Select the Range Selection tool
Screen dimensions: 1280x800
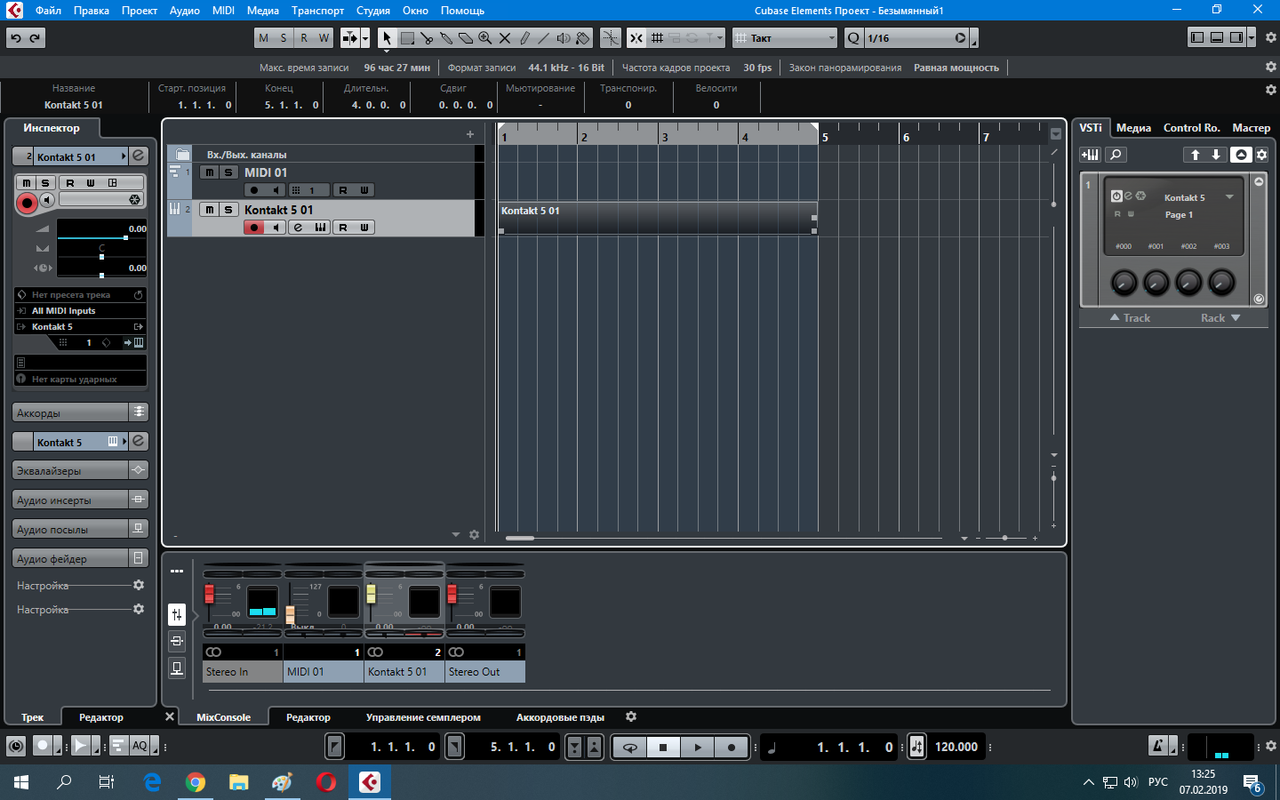[x=407, y=38]
